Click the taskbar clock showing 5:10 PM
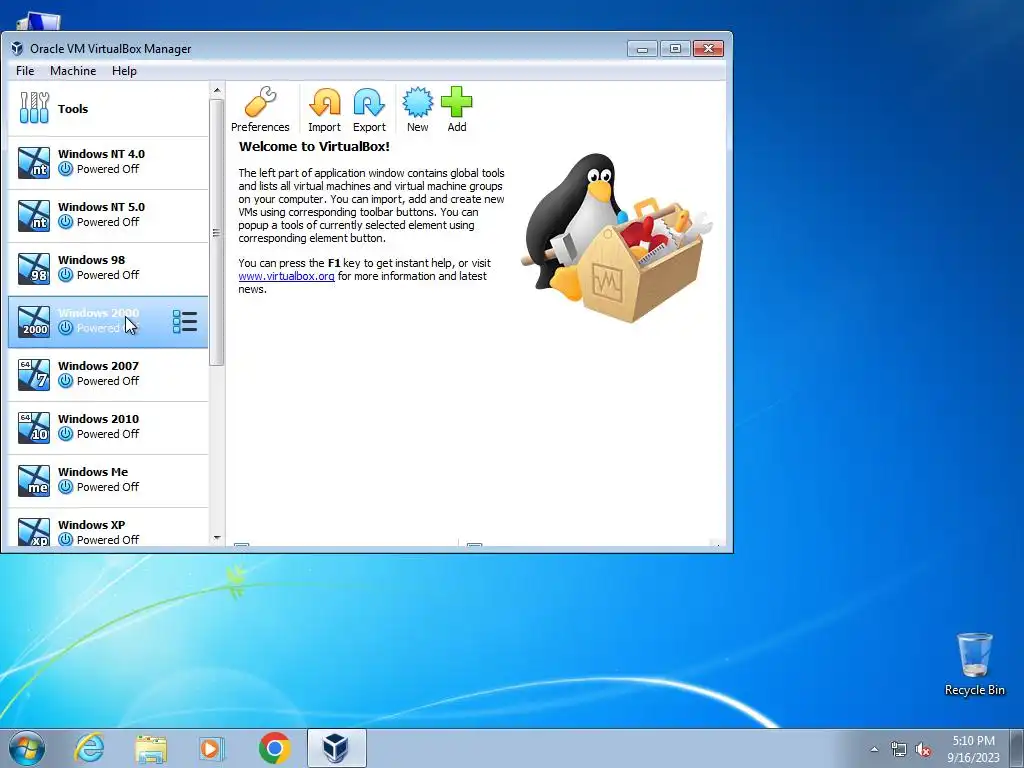The height and width of the screenshot is (768, 1024). point(973,749)
